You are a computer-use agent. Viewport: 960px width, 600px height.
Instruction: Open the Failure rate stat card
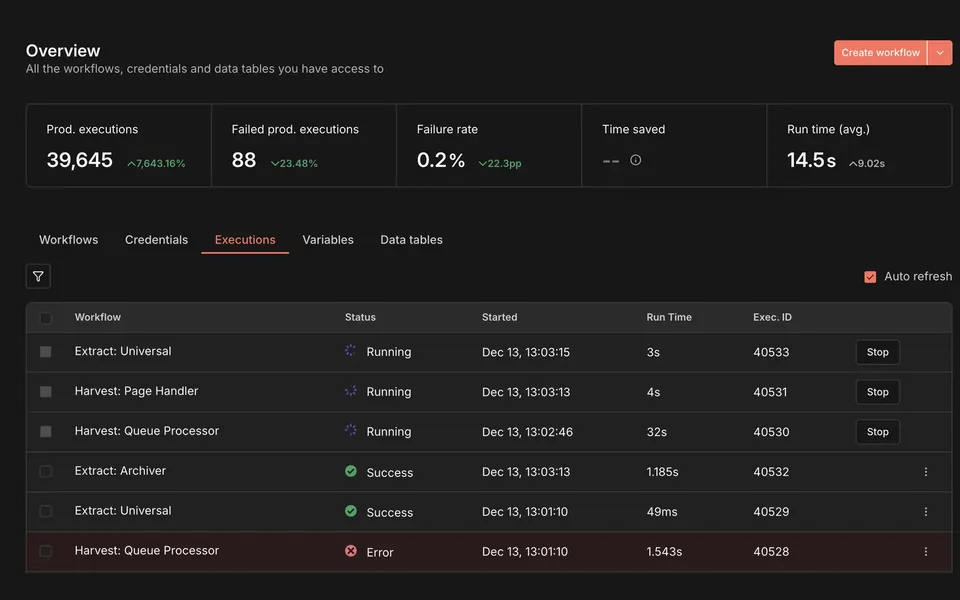[x=489, y=145]
